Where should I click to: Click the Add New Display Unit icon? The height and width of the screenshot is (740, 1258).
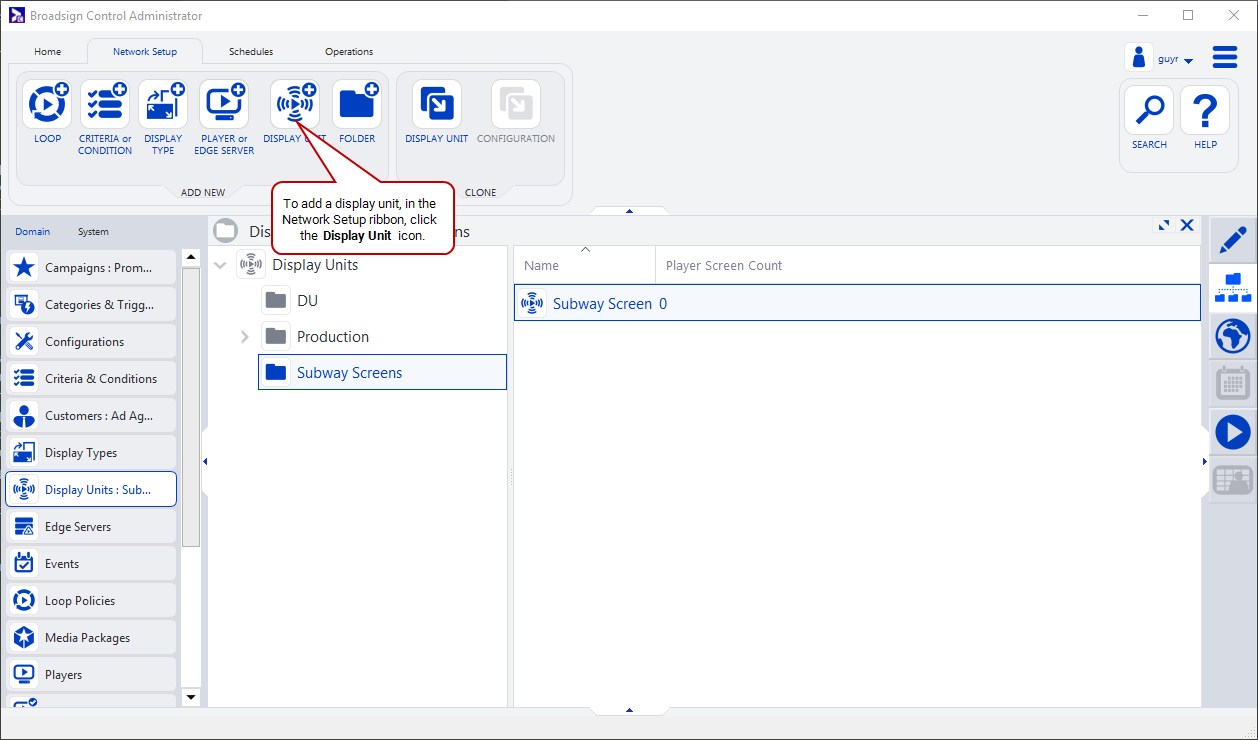295,104
